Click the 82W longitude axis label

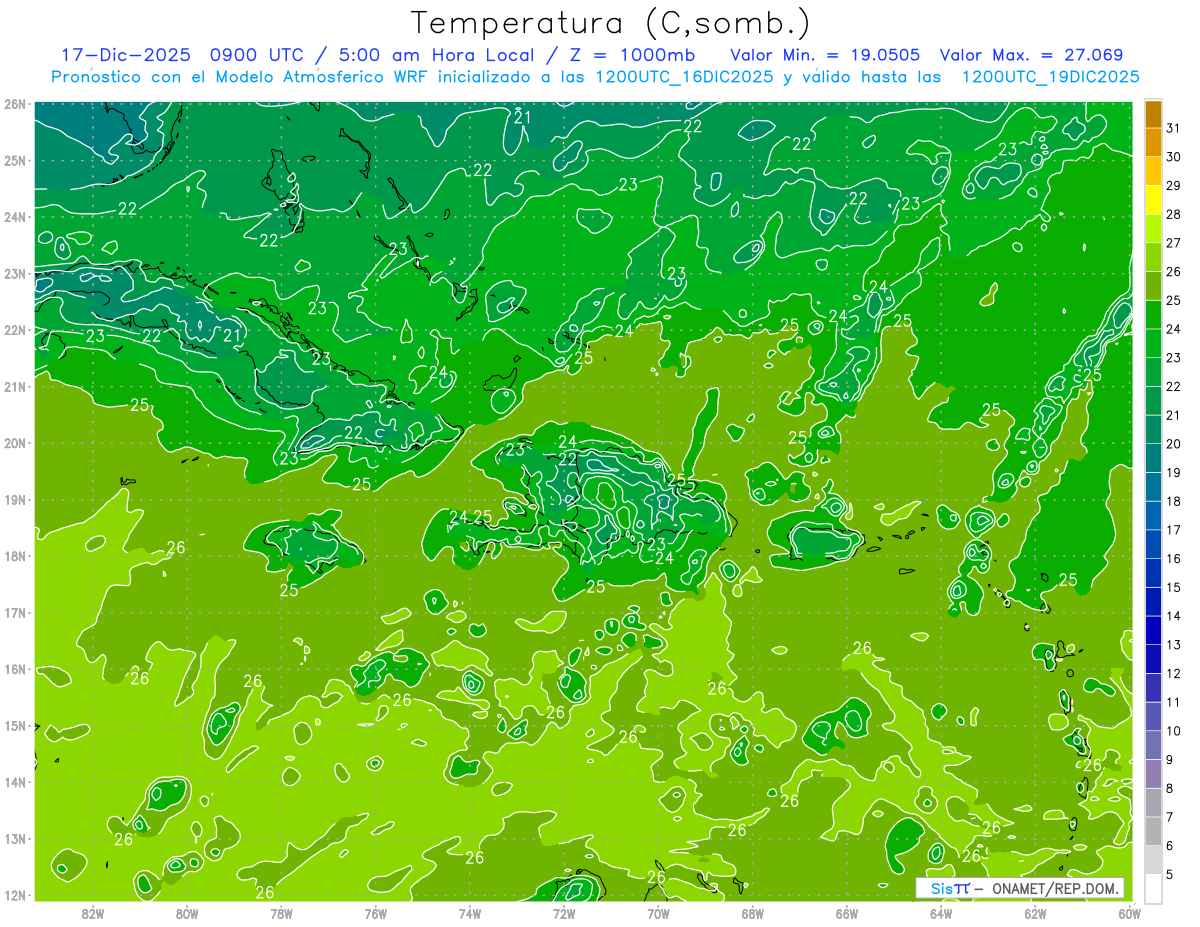pos(93,913)
